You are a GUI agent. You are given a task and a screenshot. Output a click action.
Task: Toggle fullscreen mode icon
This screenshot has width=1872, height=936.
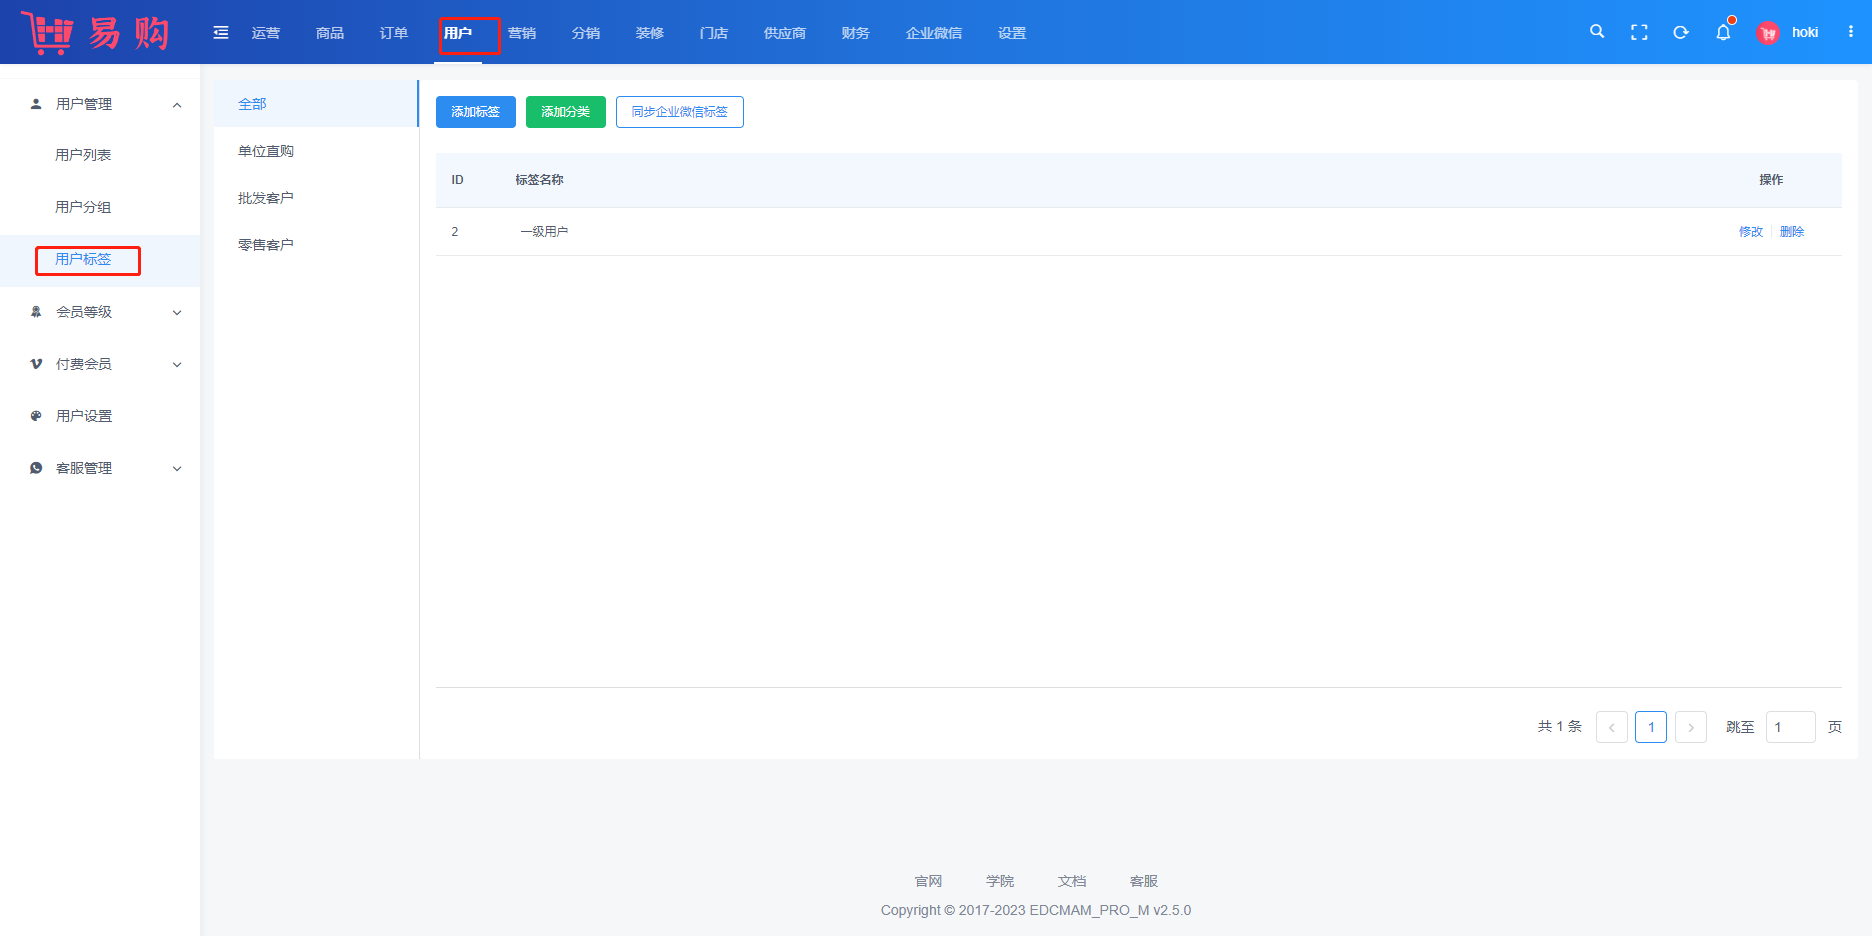point(1639,32)
